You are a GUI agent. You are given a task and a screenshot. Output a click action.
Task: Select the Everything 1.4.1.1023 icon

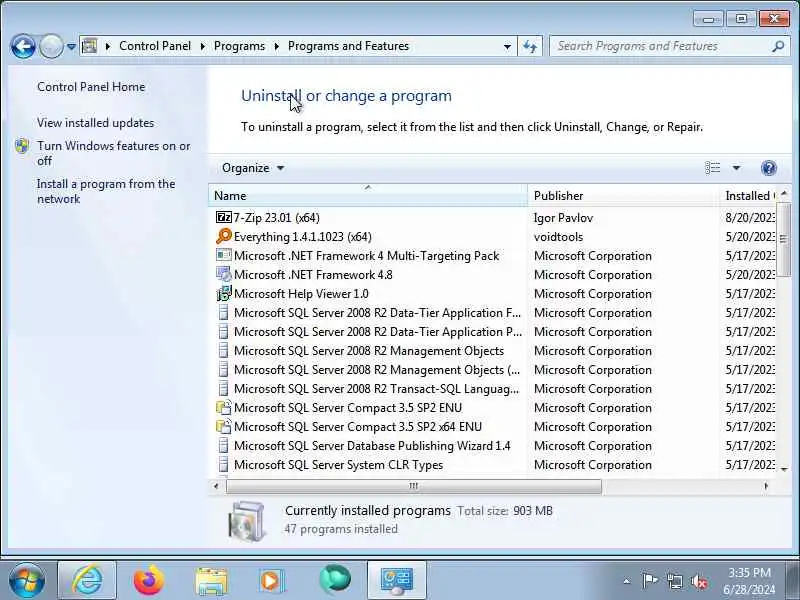click(x=223, y=236)
